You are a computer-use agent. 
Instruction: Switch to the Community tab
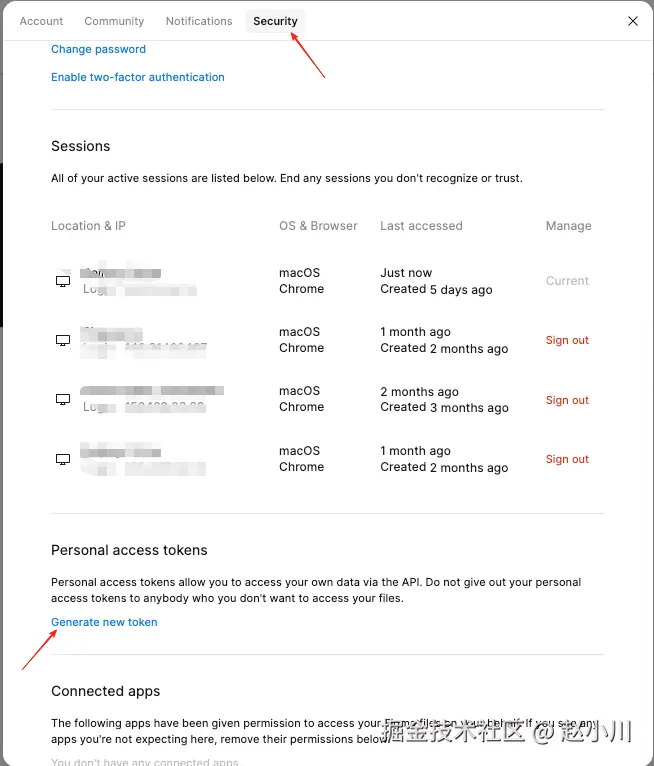[x=114, y=21]
